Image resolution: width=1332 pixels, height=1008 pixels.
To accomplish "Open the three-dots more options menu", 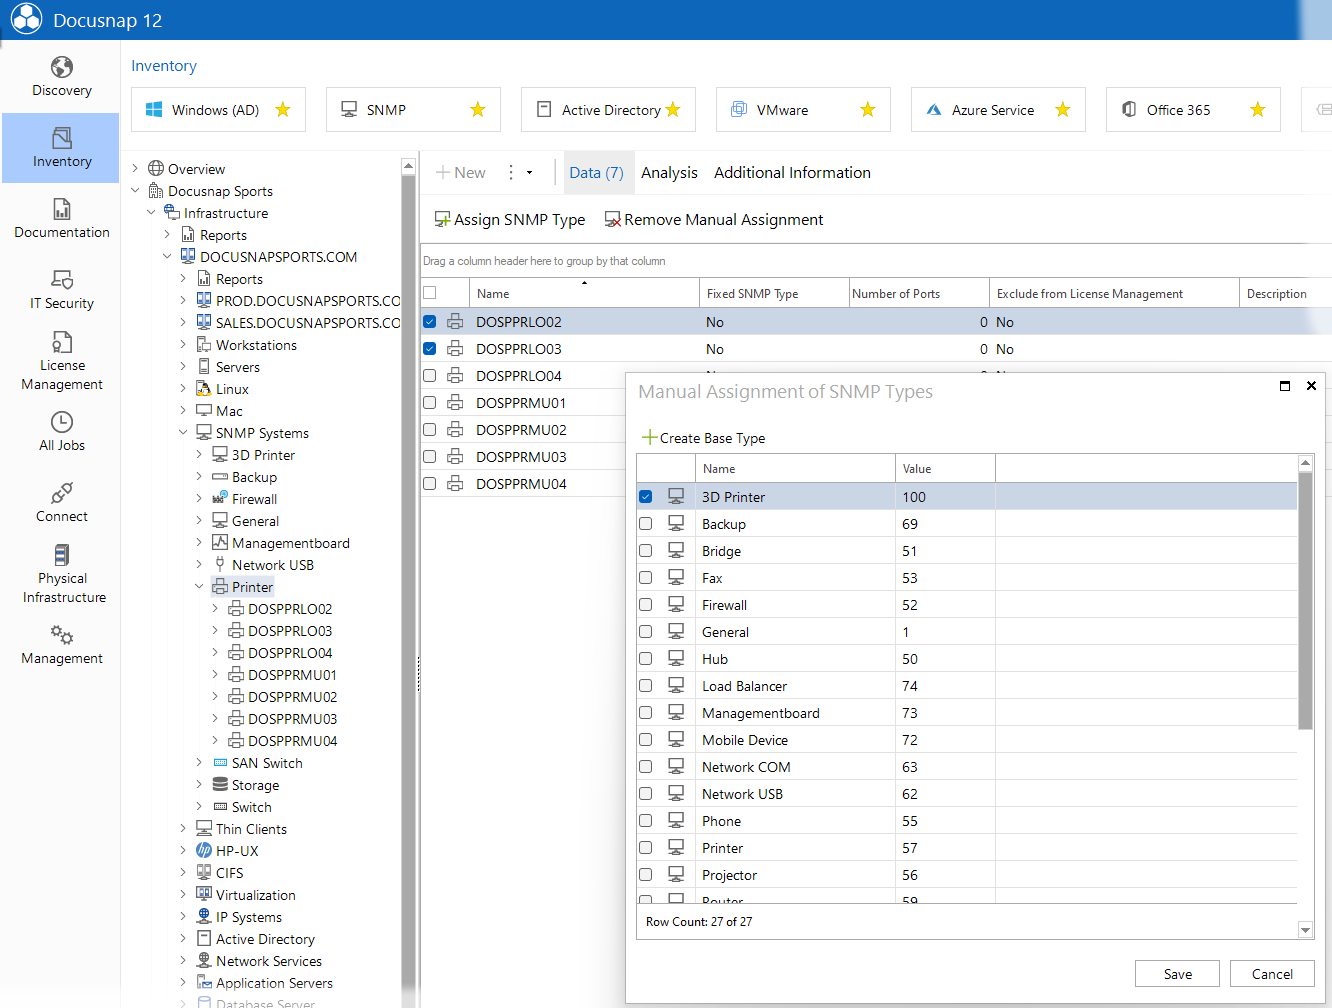I will 511,172.
